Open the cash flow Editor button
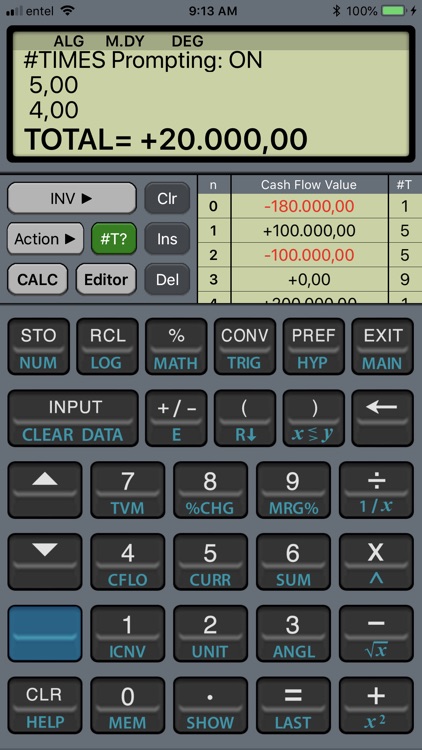This screenshot has height=750, width=422. [106, 279]
